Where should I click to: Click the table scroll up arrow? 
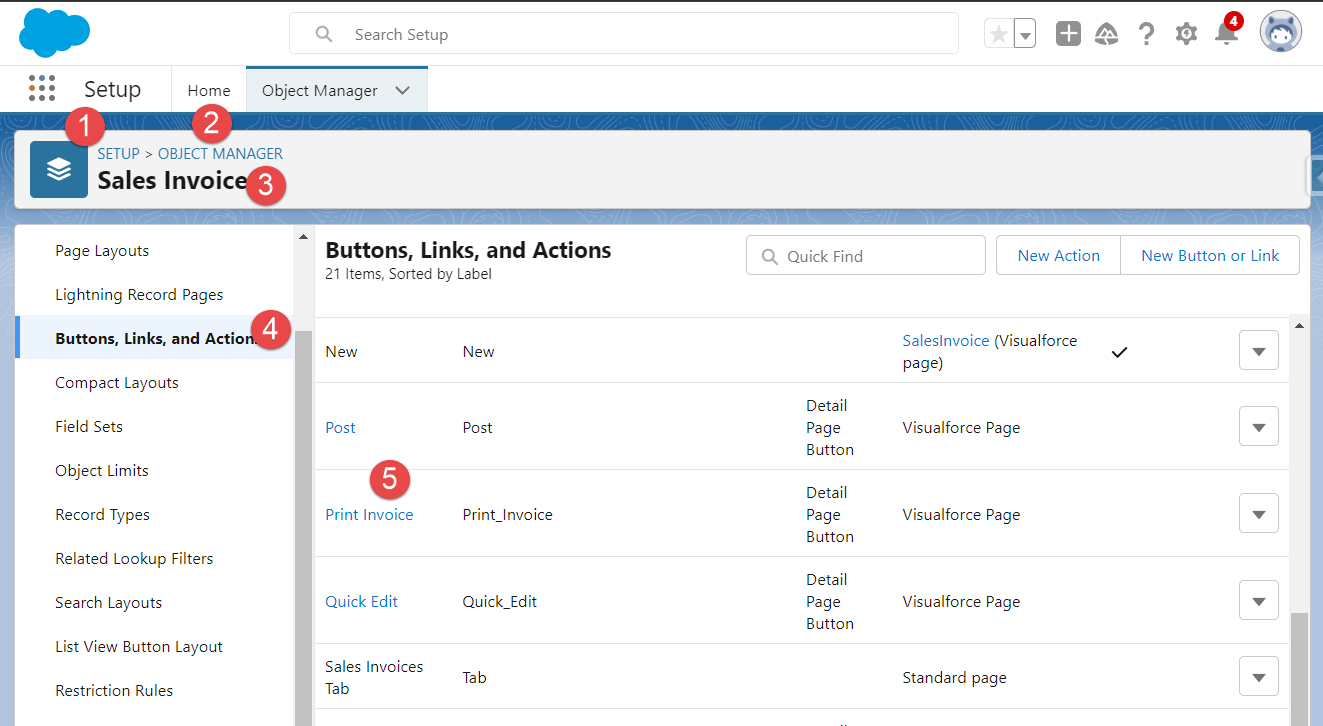(x=1300, y=326)
